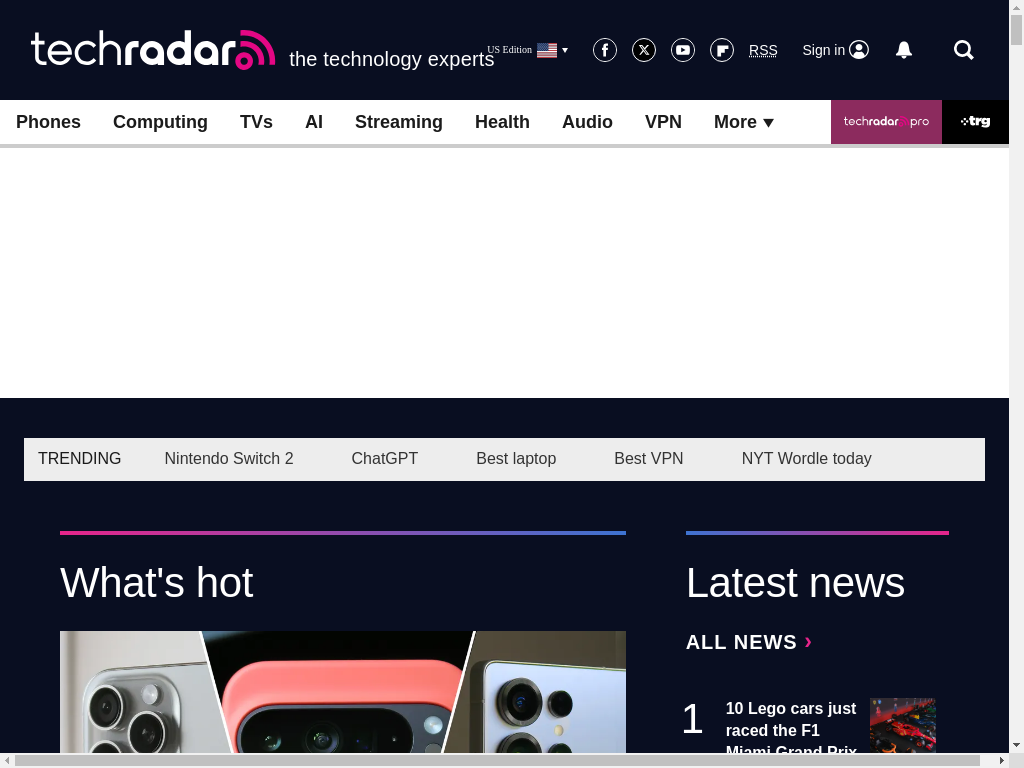Open the AI section
This screenshot has width=1024, height=768.
click(314, 122)
